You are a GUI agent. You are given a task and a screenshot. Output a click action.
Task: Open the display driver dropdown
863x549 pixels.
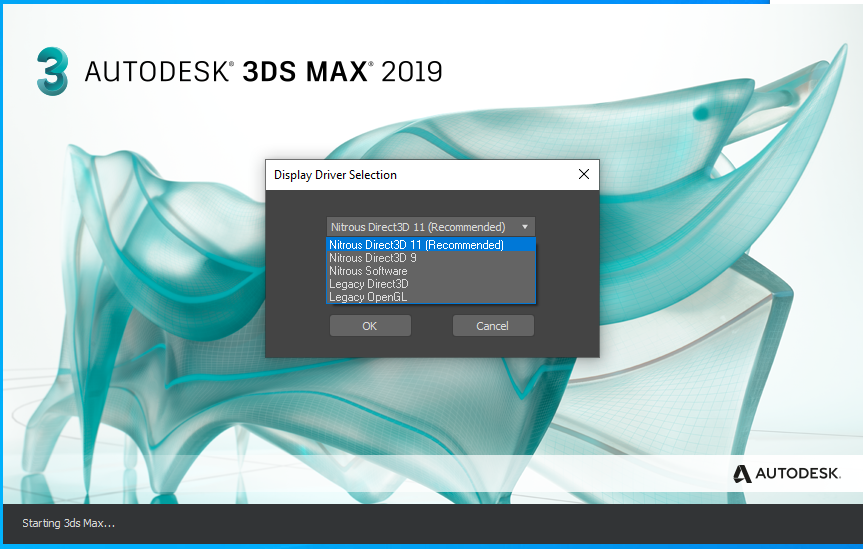[430, 227]
